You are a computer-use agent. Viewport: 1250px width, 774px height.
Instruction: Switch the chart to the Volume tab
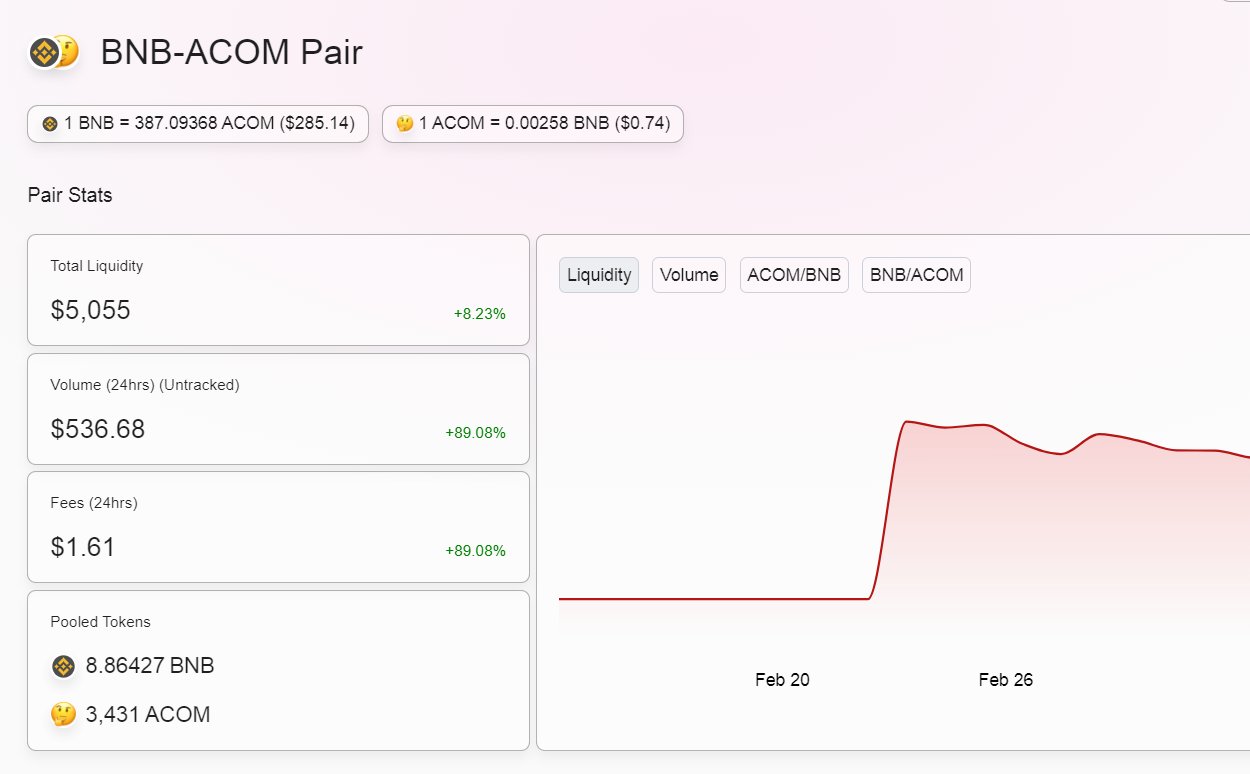(x=689, y=275)
